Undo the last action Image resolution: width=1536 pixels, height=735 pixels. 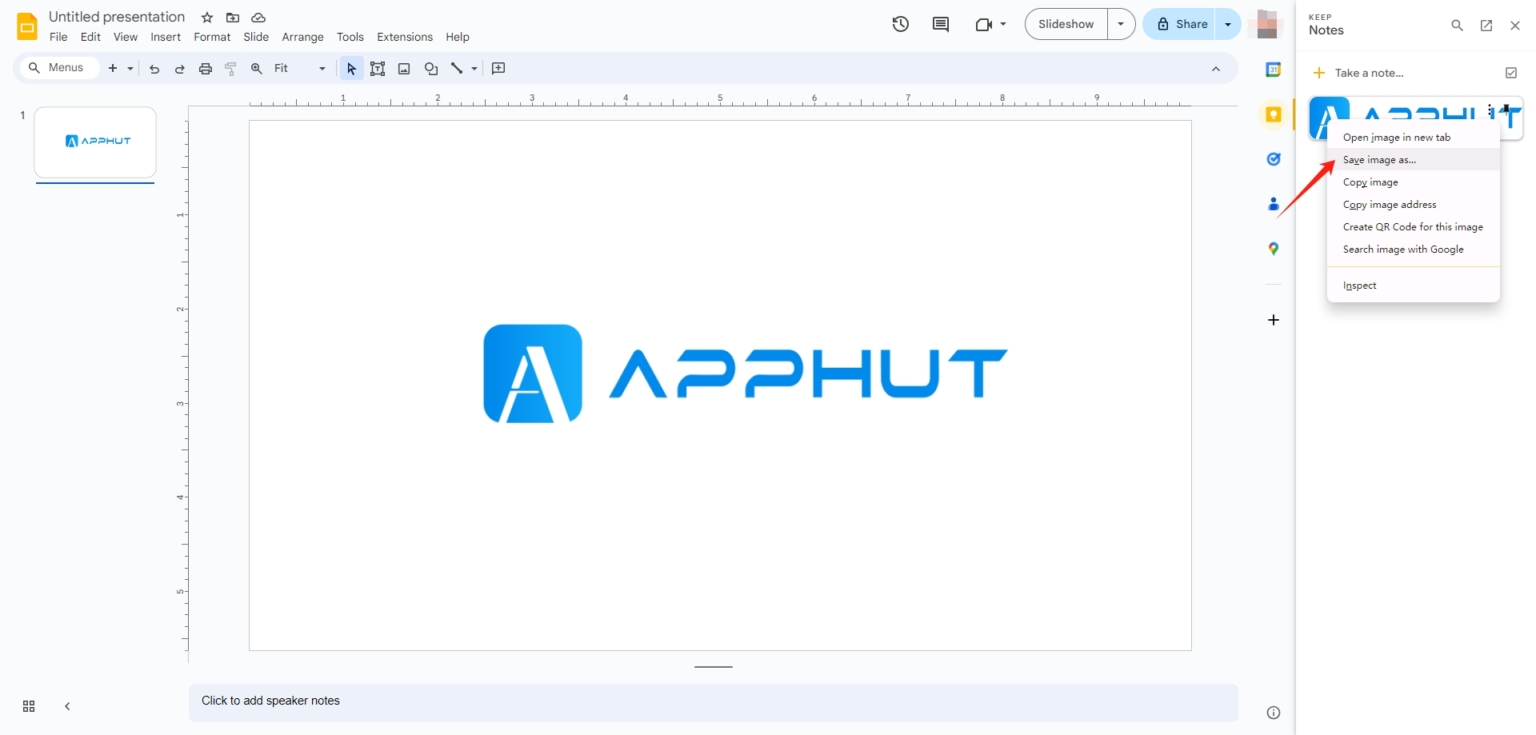(154, 68)
